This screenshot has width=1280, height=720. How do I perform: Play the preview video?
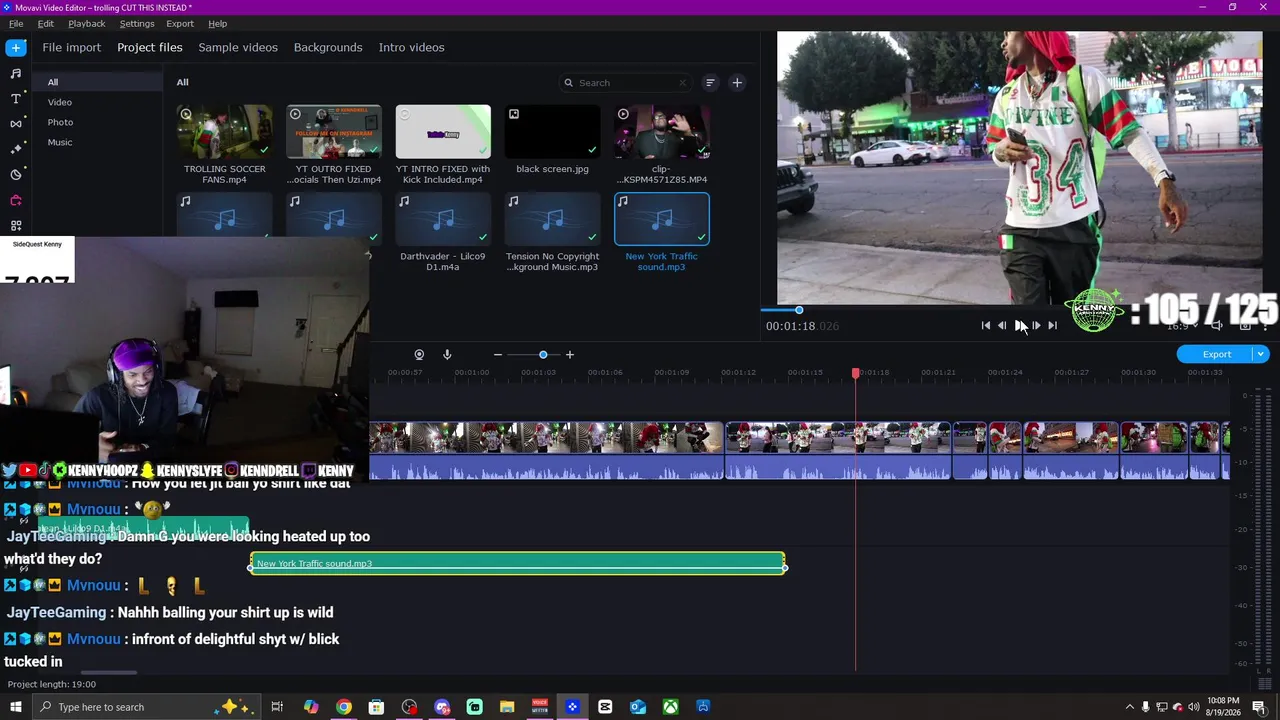tap(1019, 326)
